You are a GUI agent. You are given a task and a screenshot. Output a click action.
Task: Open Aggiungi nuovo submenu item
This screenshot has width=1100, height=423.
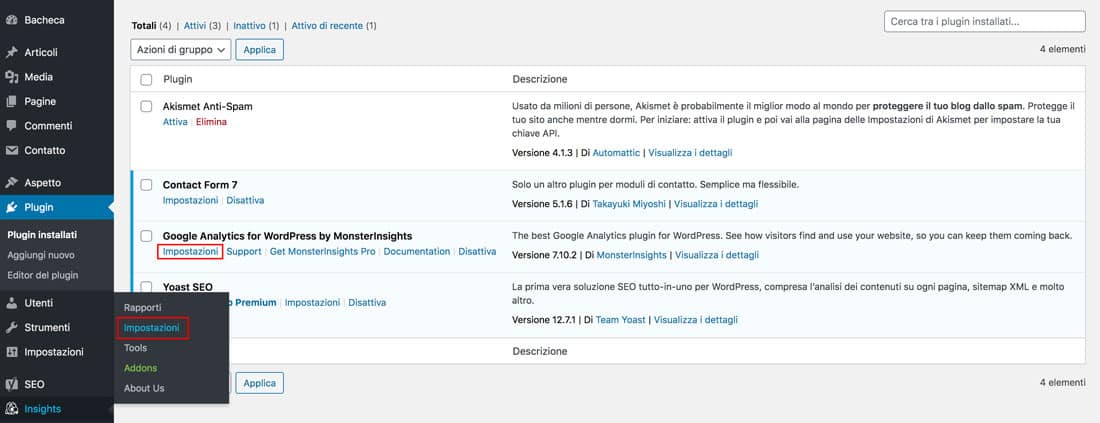(41, 255)
